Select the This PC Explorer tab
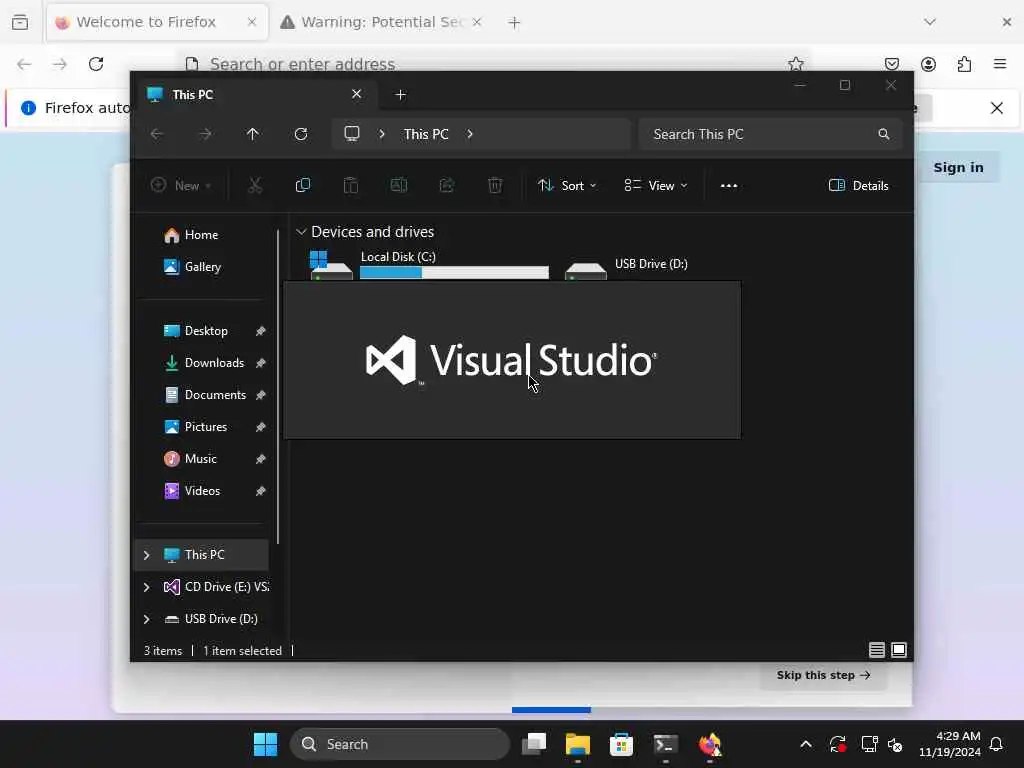This screenshot has height=768, width=1024. click(x=255, y=95)
